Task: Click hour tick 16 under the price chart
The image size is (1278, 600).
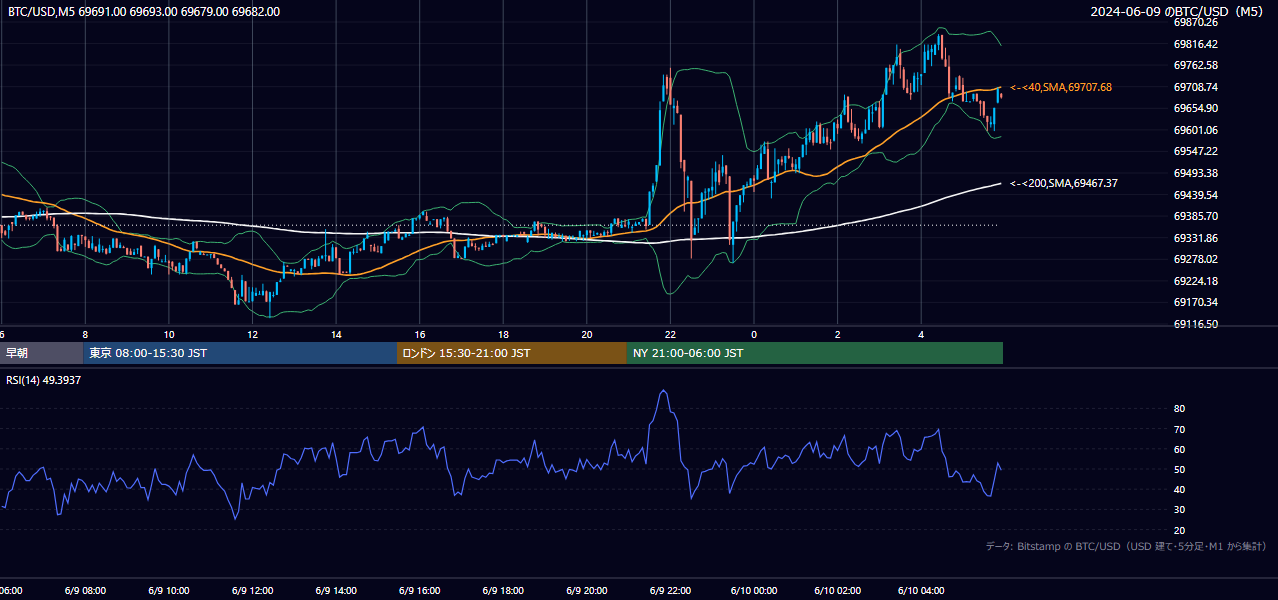Action: 420,334
